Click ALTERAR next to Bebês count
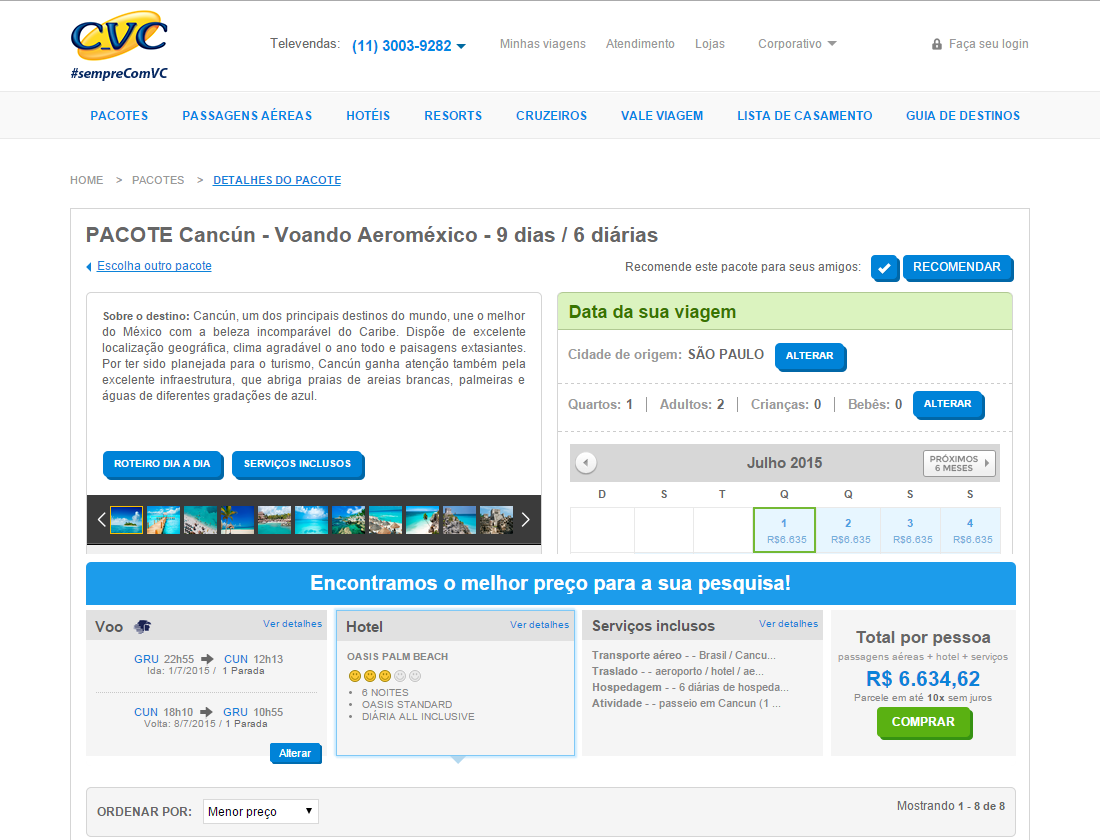1100x840 pixels. click(948, 404)
